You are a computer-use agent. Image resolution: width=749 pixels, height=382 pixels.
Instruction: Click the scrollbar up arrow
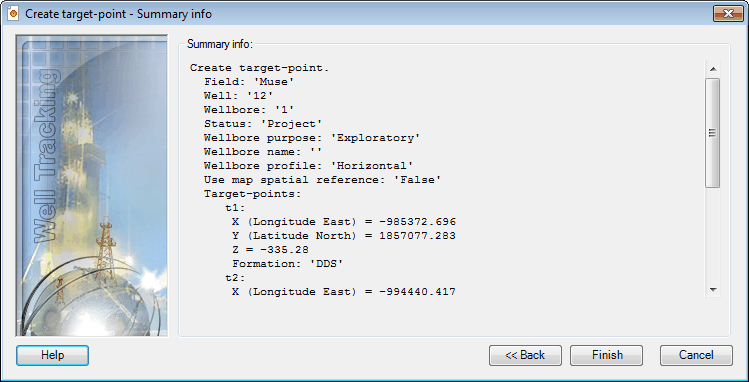click(x=713, y=69)
